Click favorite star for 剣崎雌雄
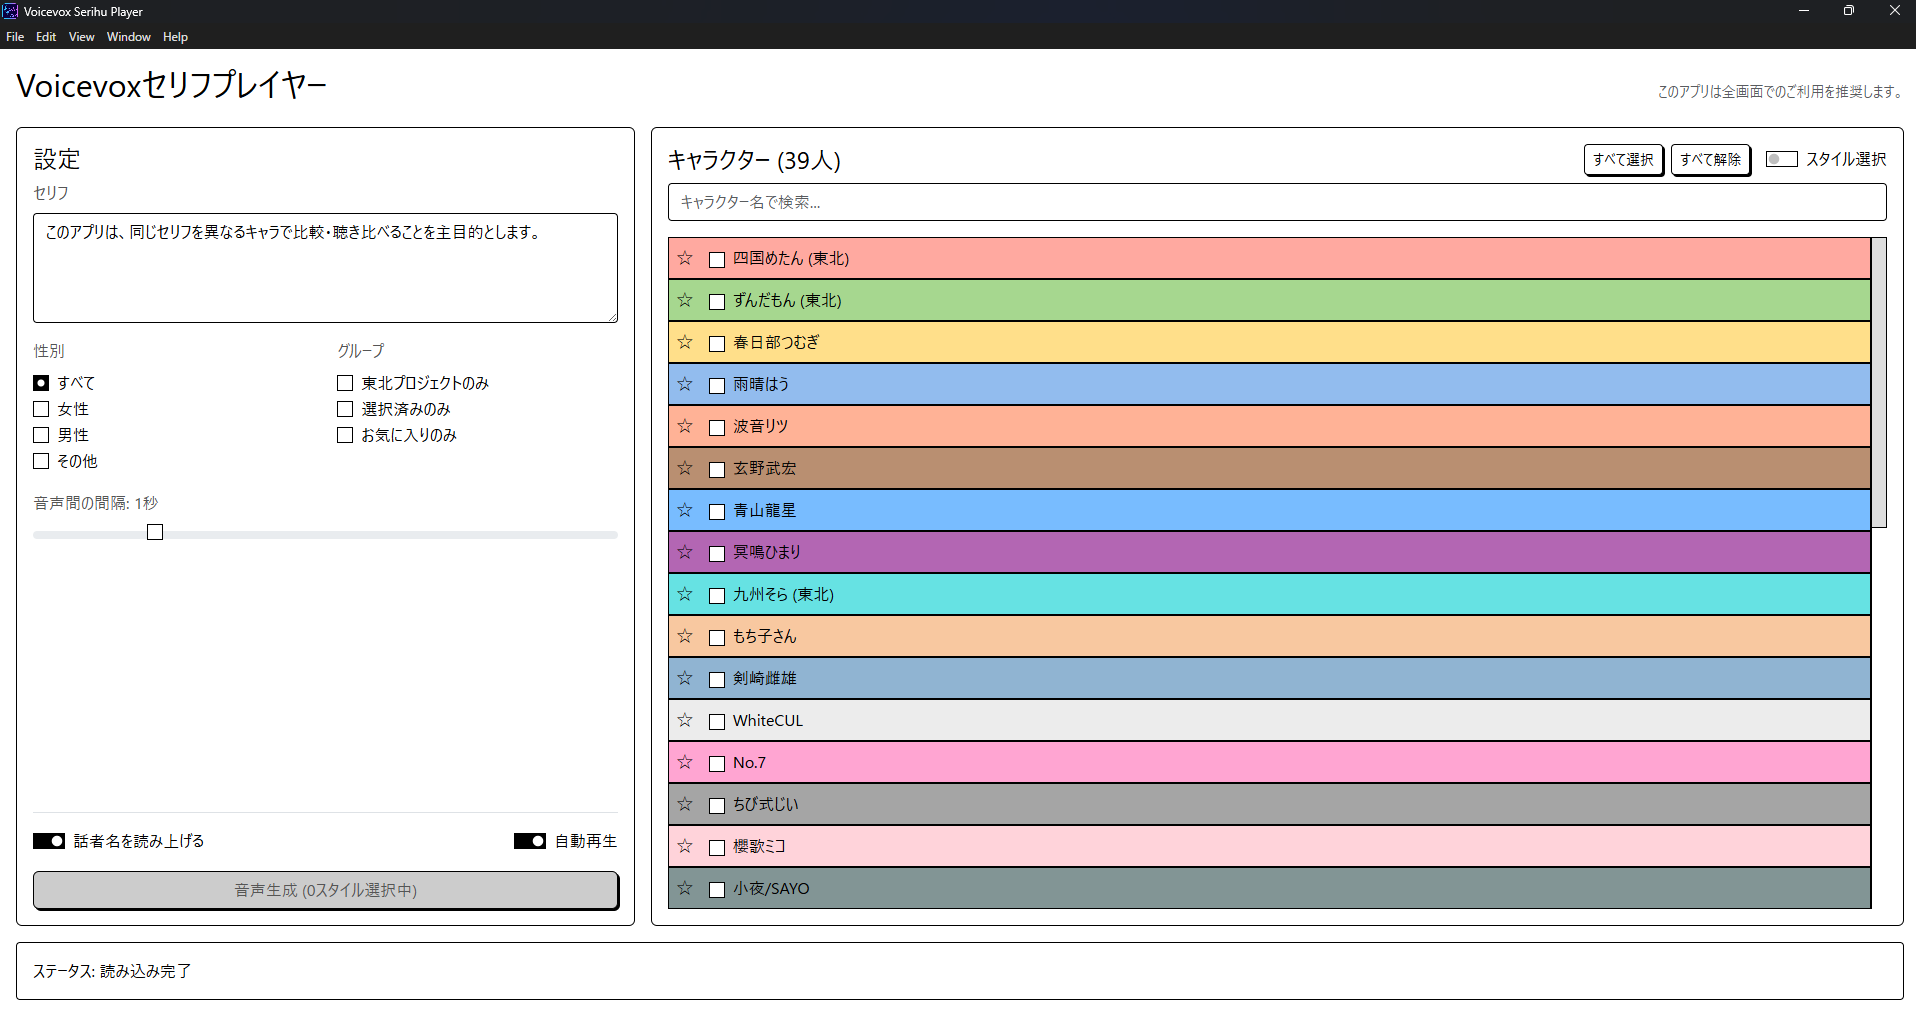 tap(685, 678)
